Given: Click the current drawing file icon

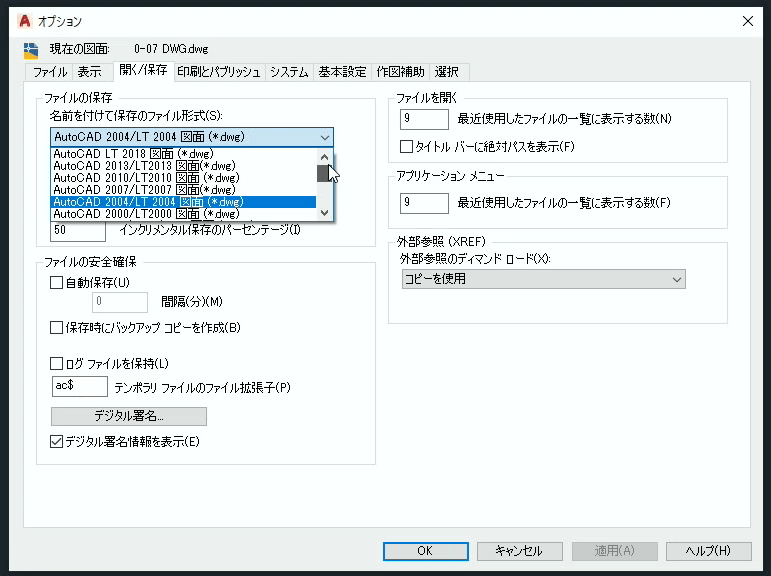Looking at the screenshot, I should (x=30, y=50).
